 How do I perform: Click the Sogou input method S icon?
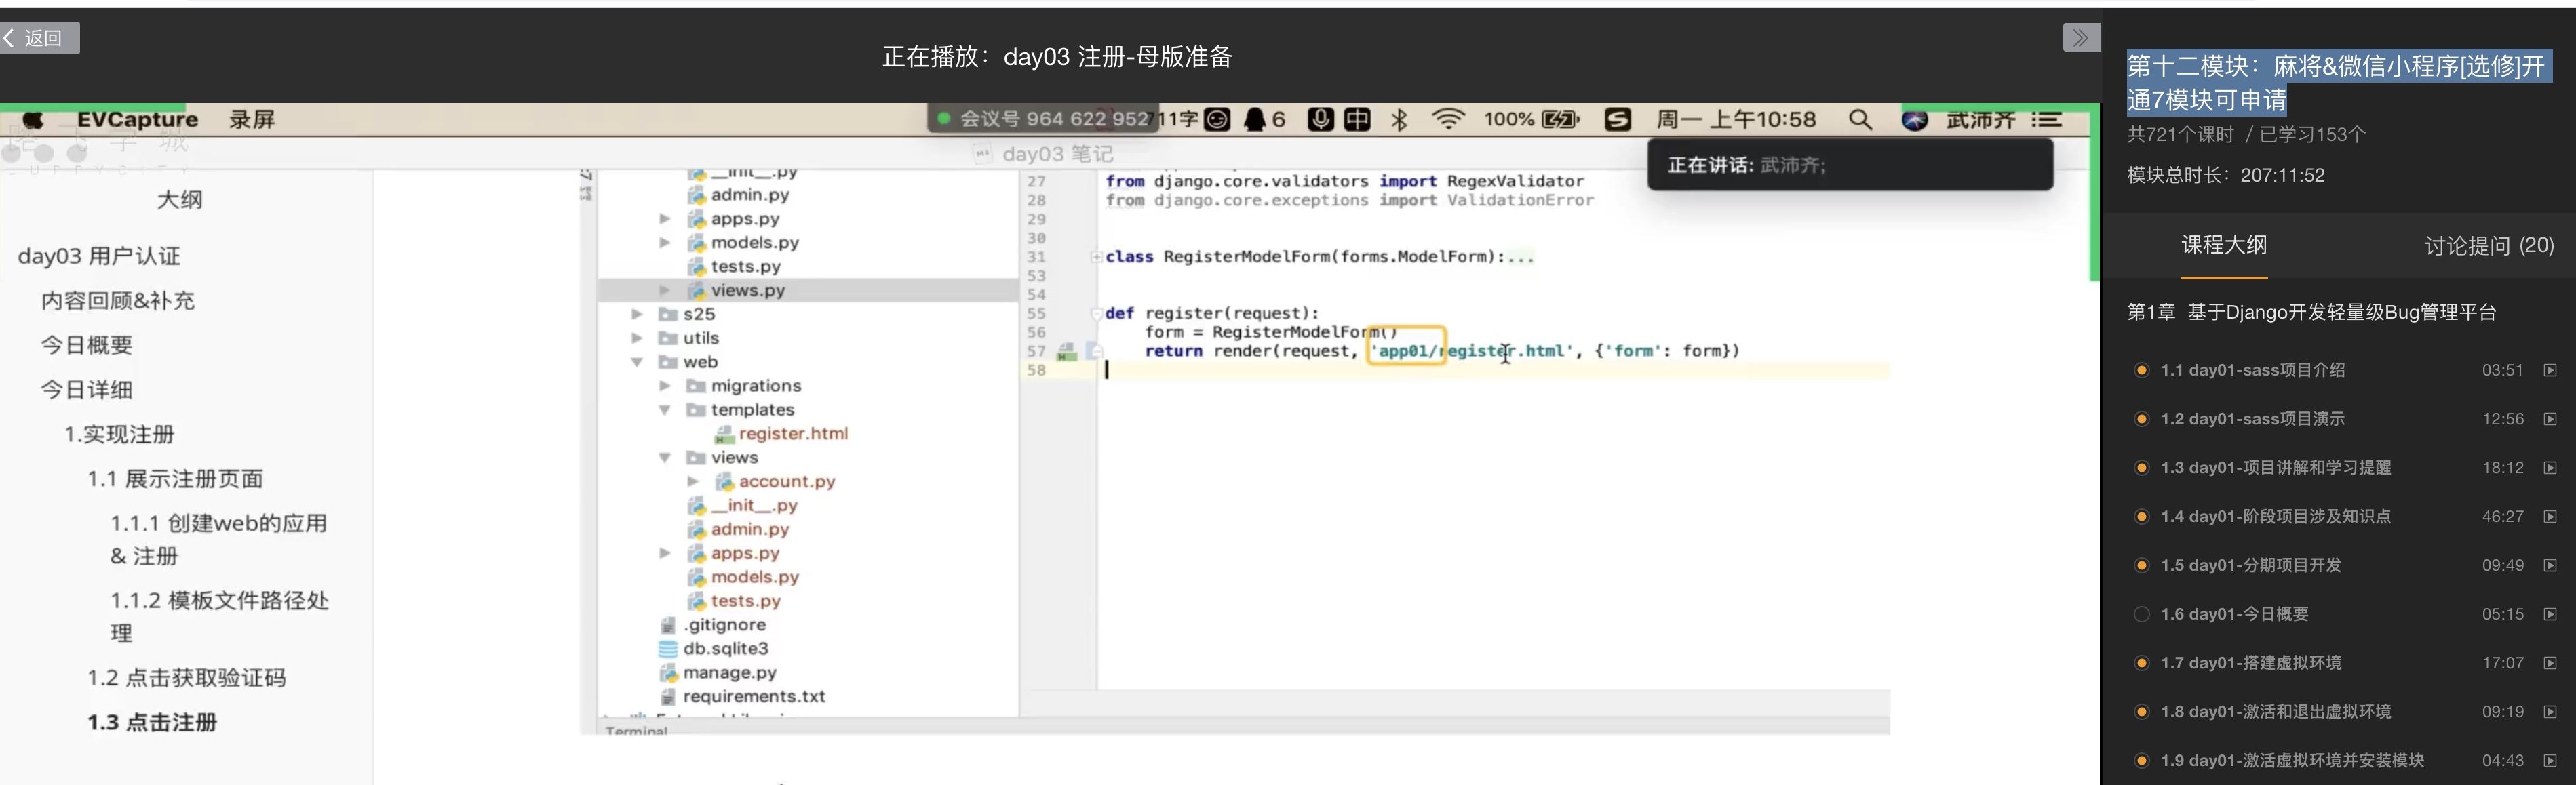pos(1617,120)
